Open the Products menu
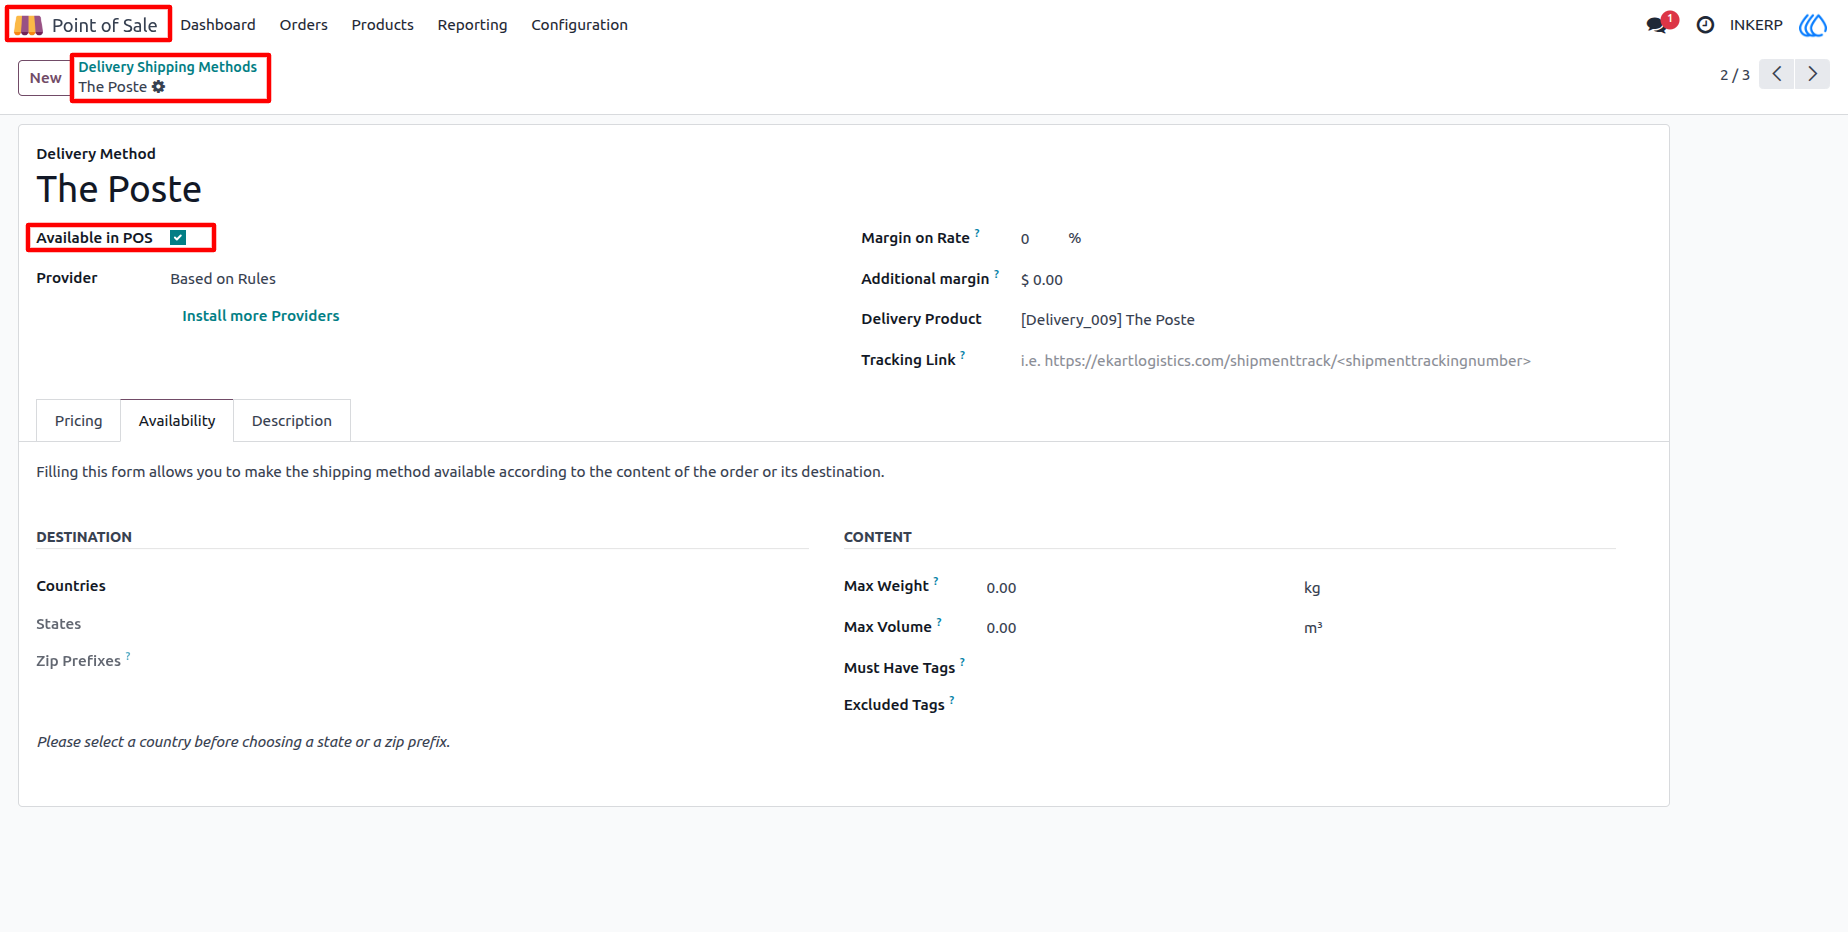Image resolution: width=1848 pixels, height=932 pixels. point(383,25)
